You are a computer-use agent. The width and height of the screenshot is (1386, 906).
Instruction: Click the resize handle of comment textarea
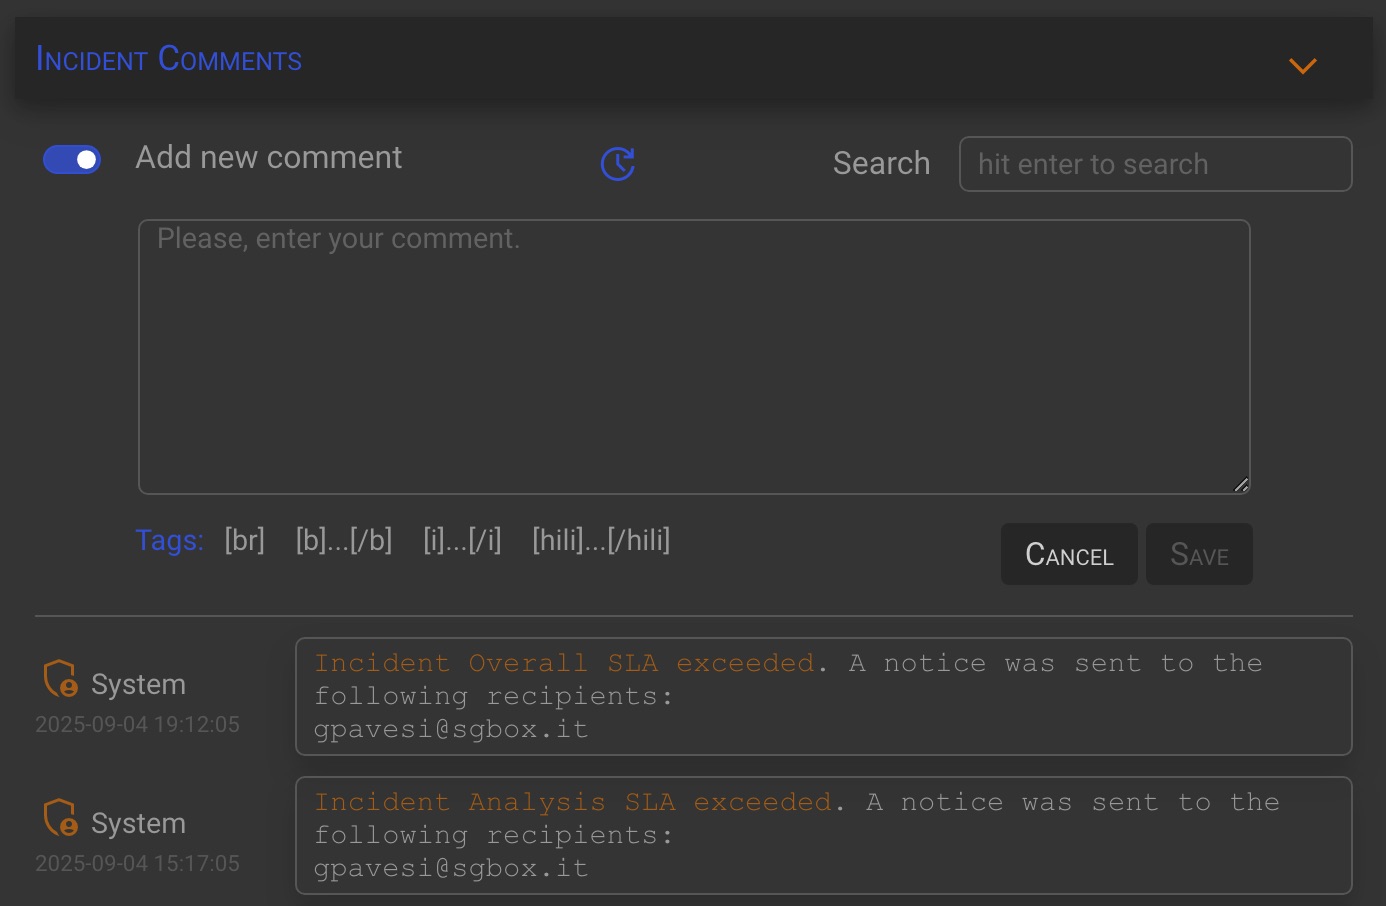(x=1241, y=485)
